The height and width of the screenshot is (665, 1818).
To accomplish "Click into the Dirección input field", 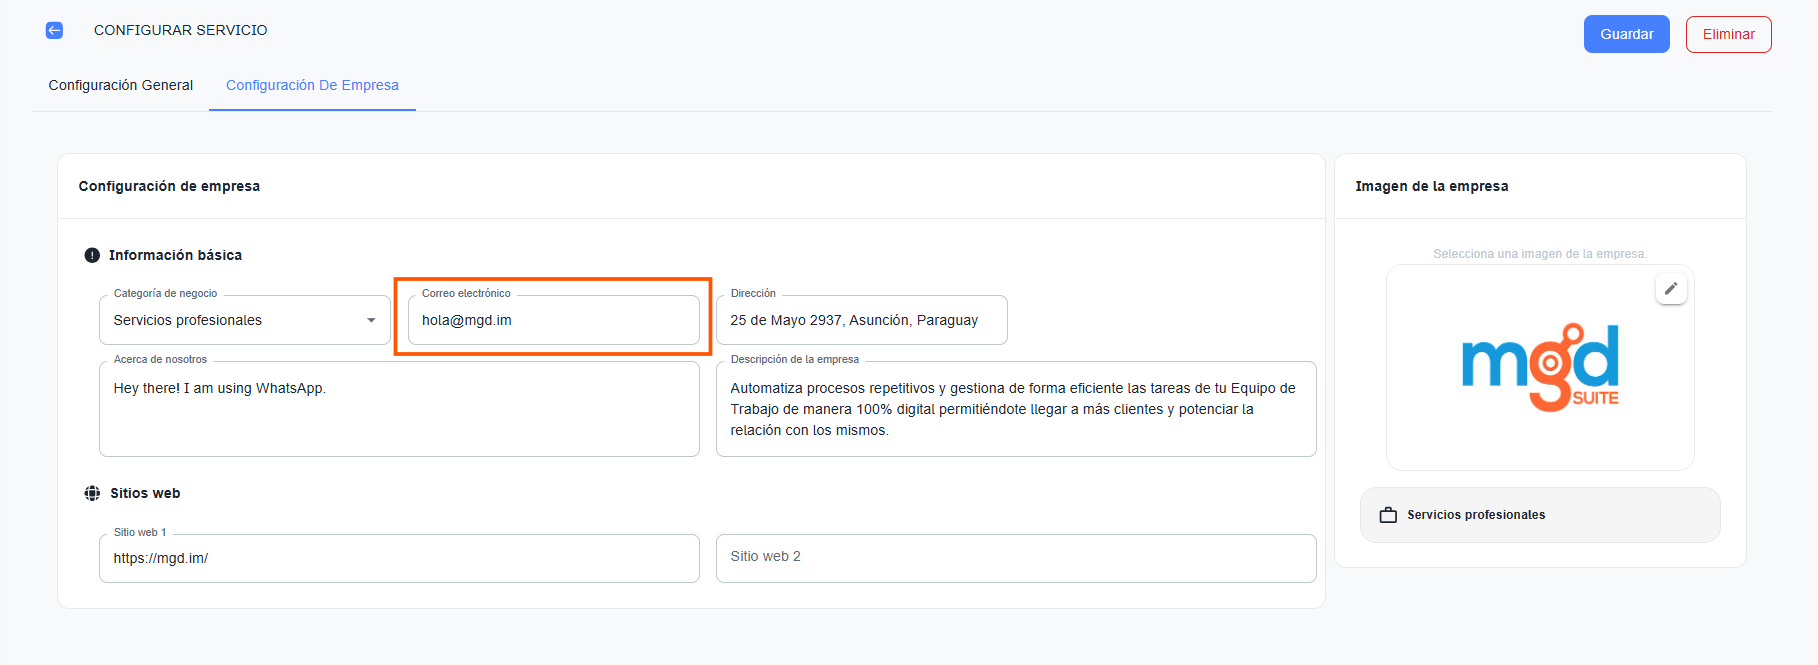I will [861, 320].
